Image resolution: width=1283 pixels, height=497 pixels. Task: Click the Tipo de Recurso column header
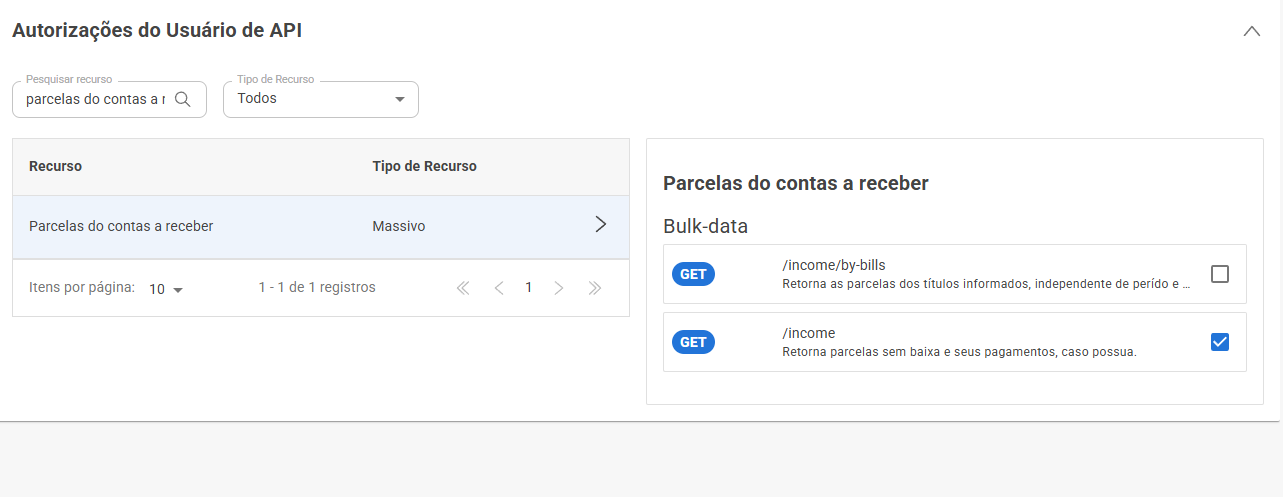pyautogui.click(x=425, y=166)
